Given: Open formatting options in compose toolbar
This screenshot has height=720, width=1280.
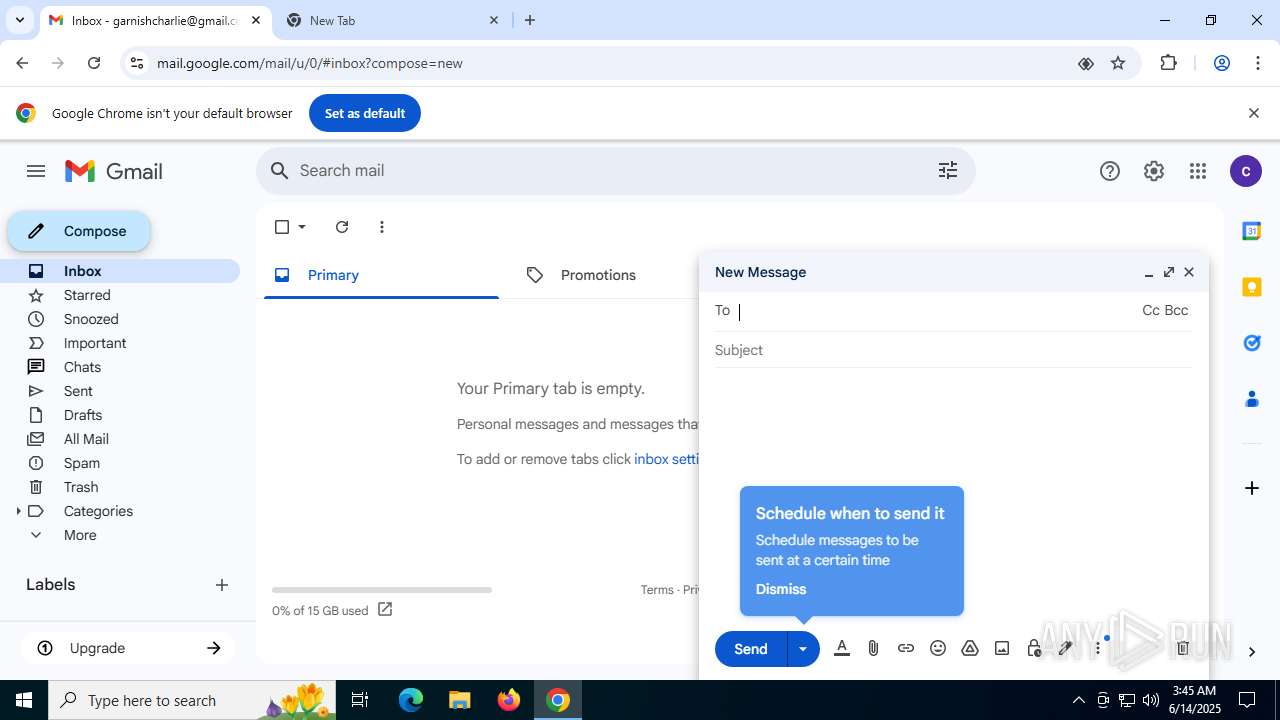Looking at the screenshot, I should coord(842,648).
